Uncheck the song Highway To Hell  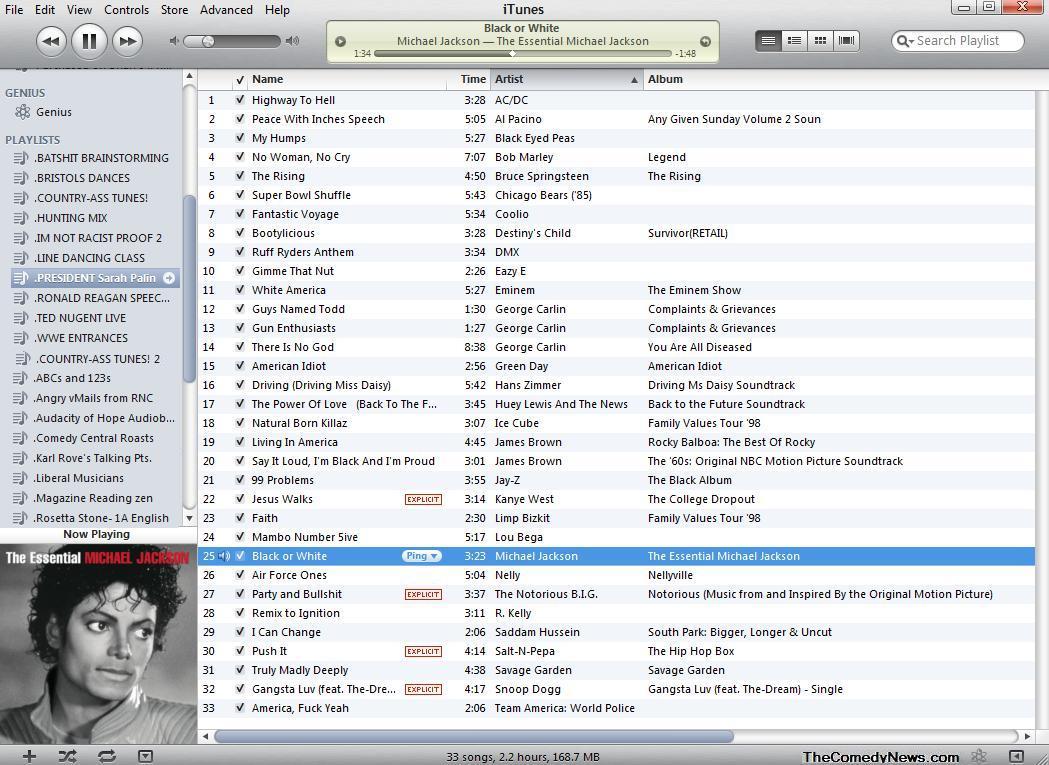click(x=240, y=100)
